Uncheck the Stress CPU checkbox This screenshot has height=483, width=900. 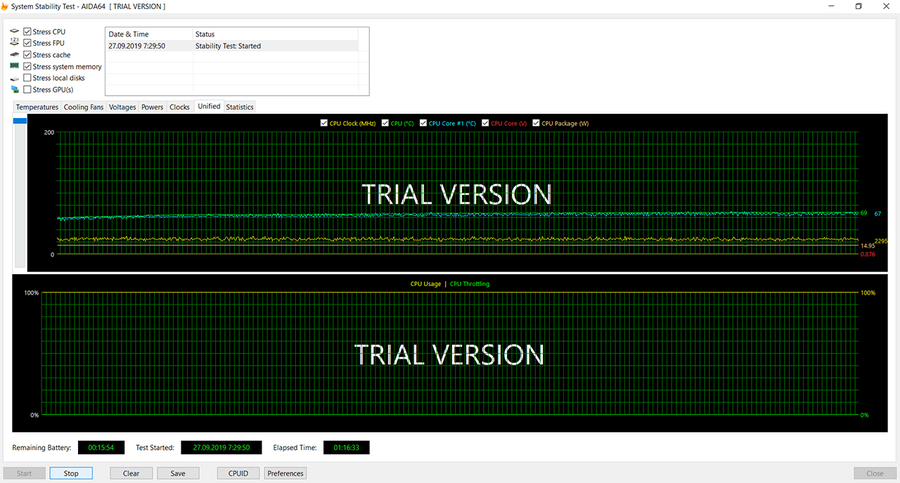[27, 32]
